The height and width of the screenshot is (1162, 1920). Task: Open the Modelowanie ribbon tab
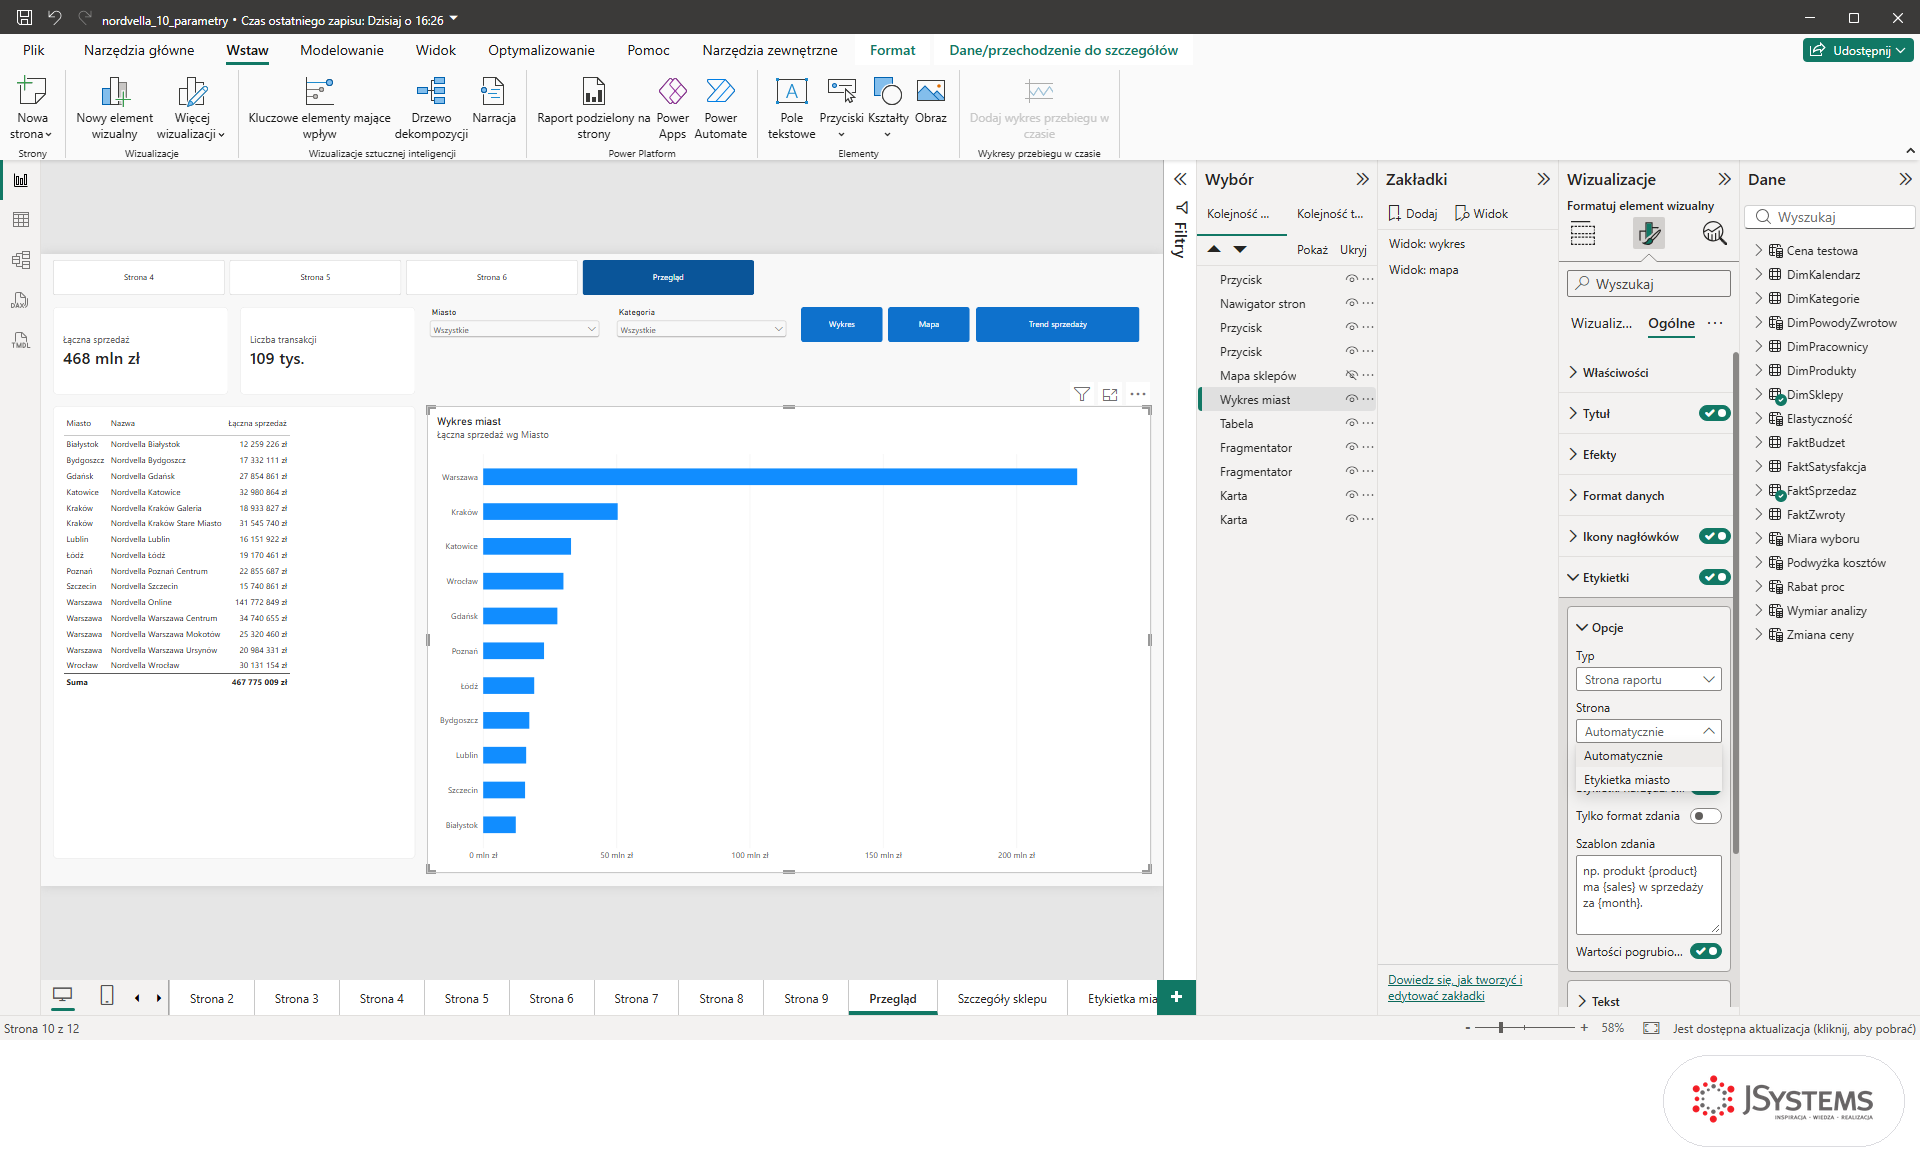[x=342, y=50]
